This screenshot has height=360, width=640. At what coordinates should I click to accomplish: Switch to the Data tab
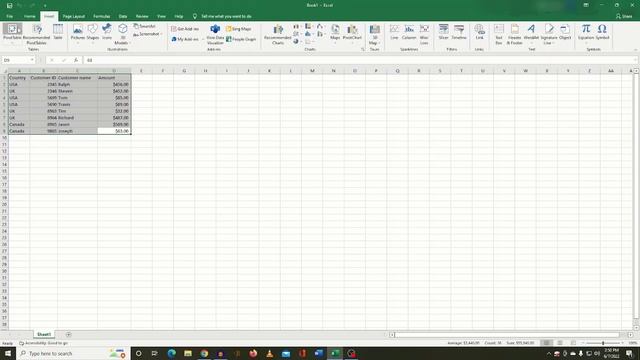pos(123,16)
